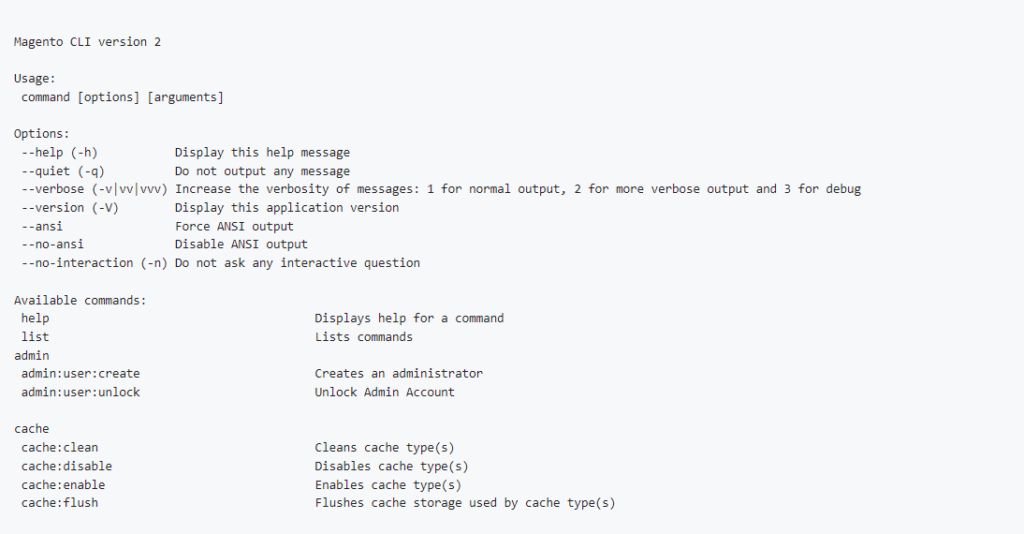Click "command [options] [arguments]" usage line
The image size is (1024, 534).
point(122,97)
